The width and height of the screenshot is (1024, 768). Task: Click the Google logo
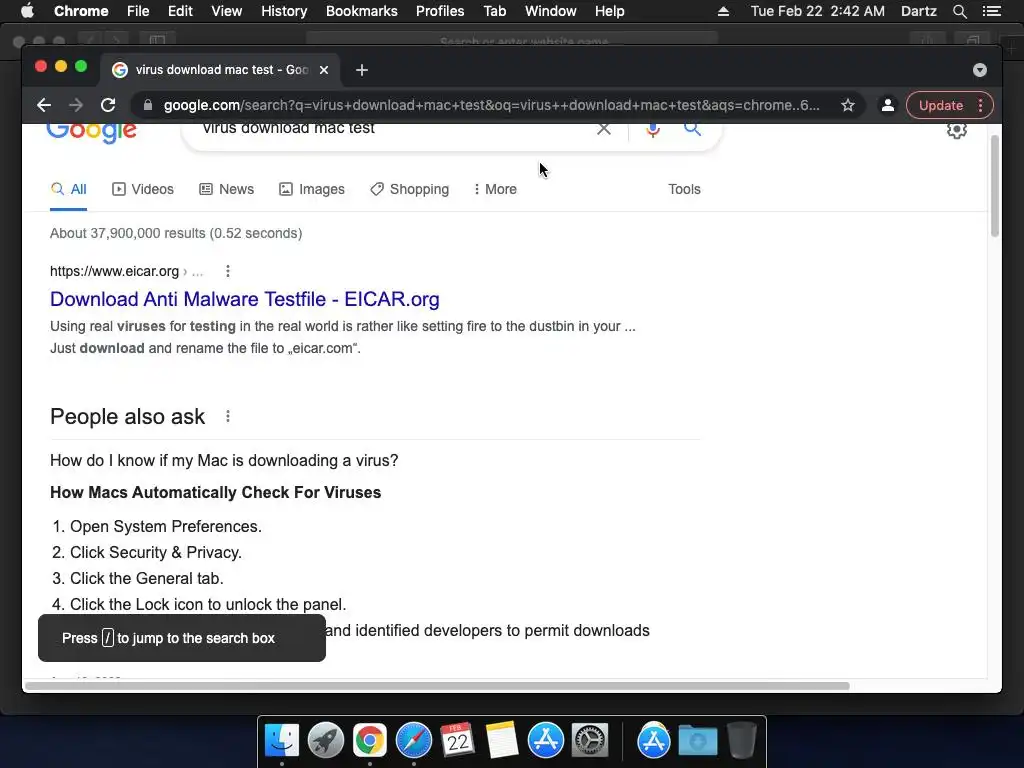tap(91, 132)
